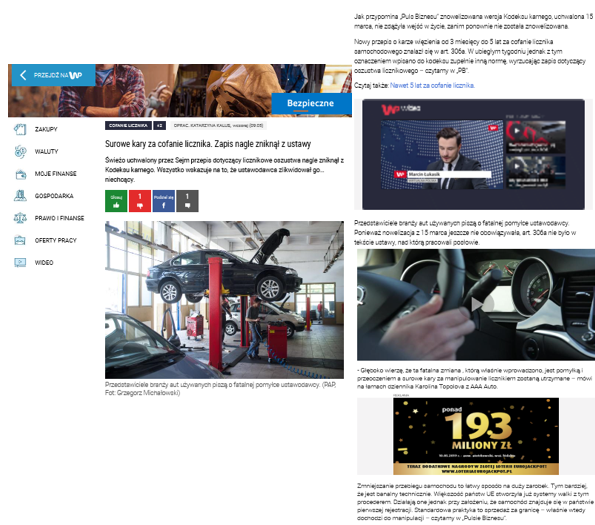This screenshot has height=525, width=595.
Task: Click the Oferty Pracy briefcase icon
Action: coord(20,240)
